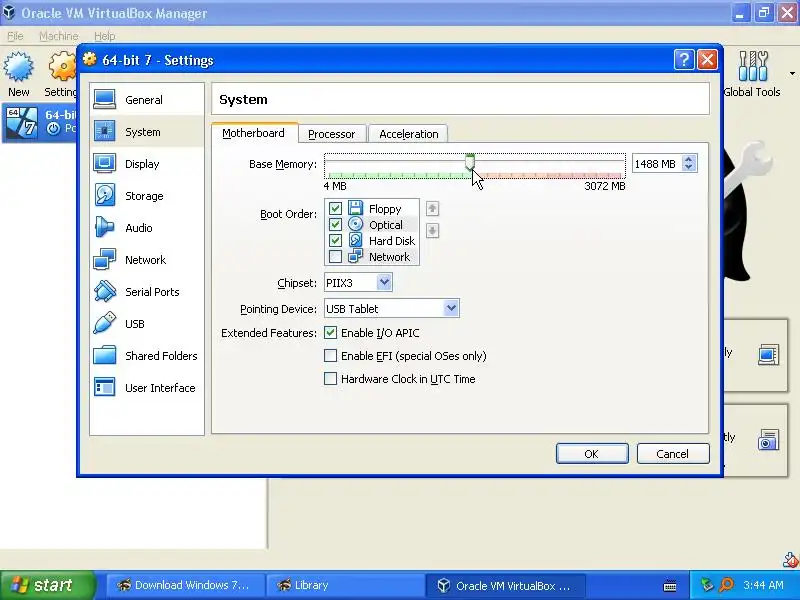Switch to Acceleration tab

409,134
